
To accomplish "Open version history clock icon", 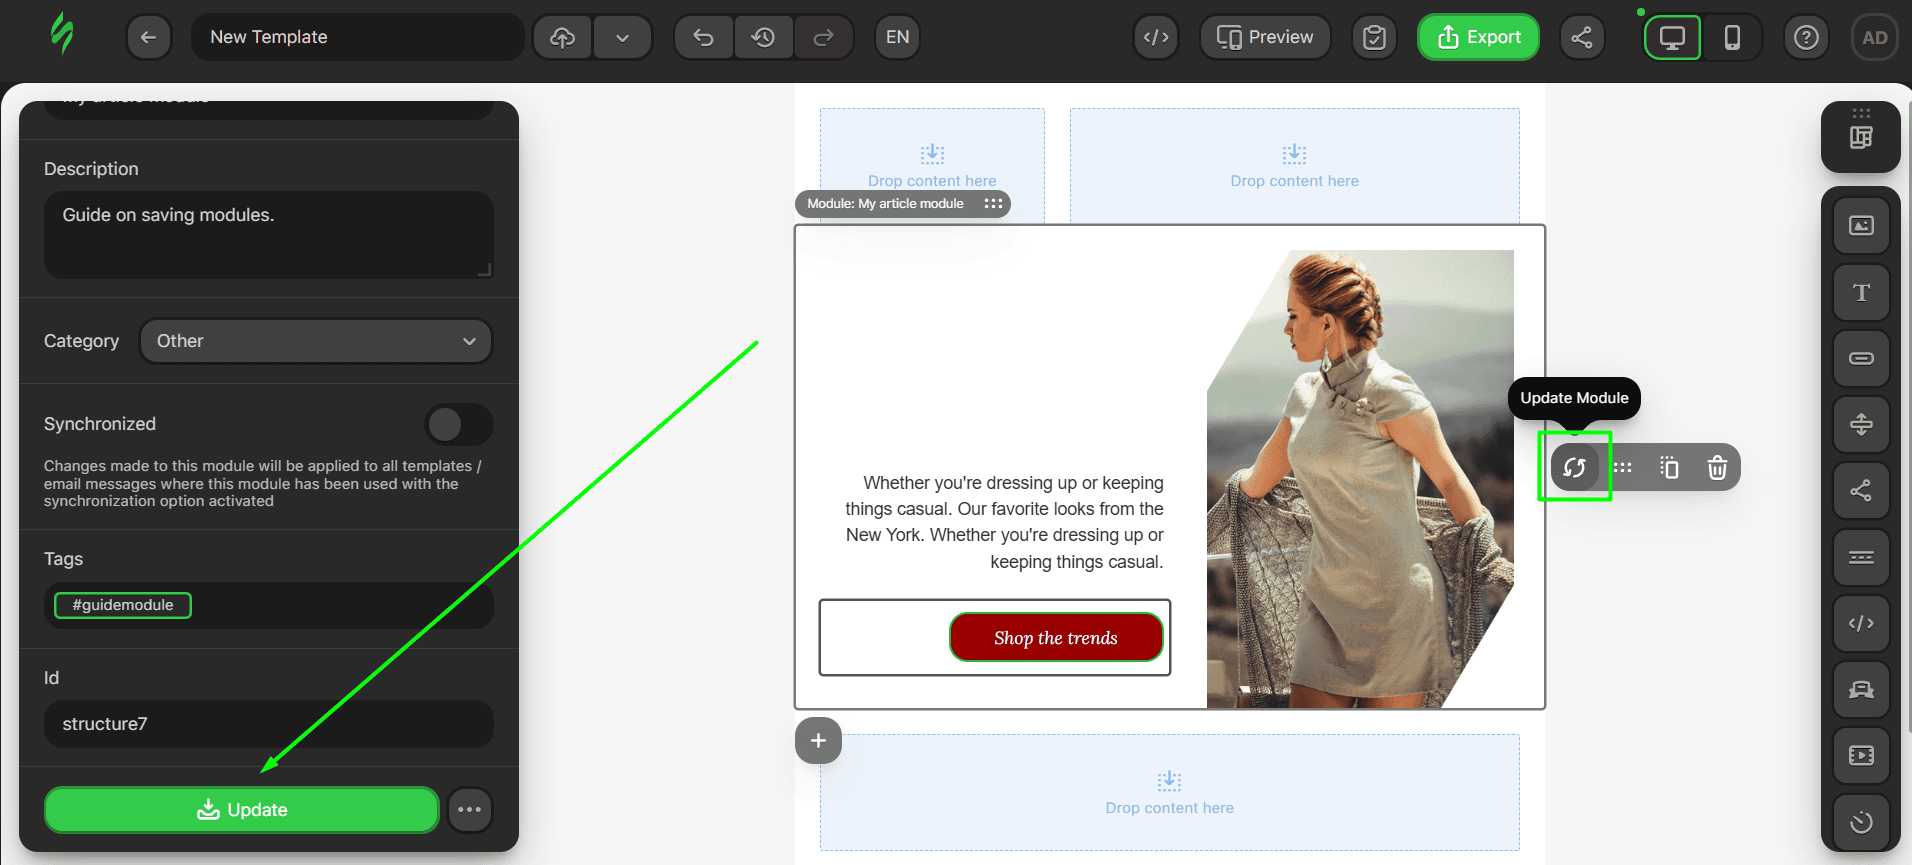I will click(x=763, y=37).
